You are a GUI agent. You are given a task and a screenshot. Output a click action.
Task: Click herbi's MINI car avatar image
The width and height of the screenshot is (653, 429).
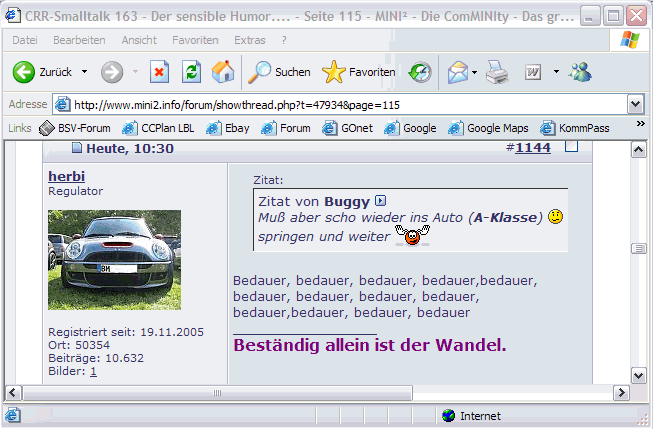114,260
